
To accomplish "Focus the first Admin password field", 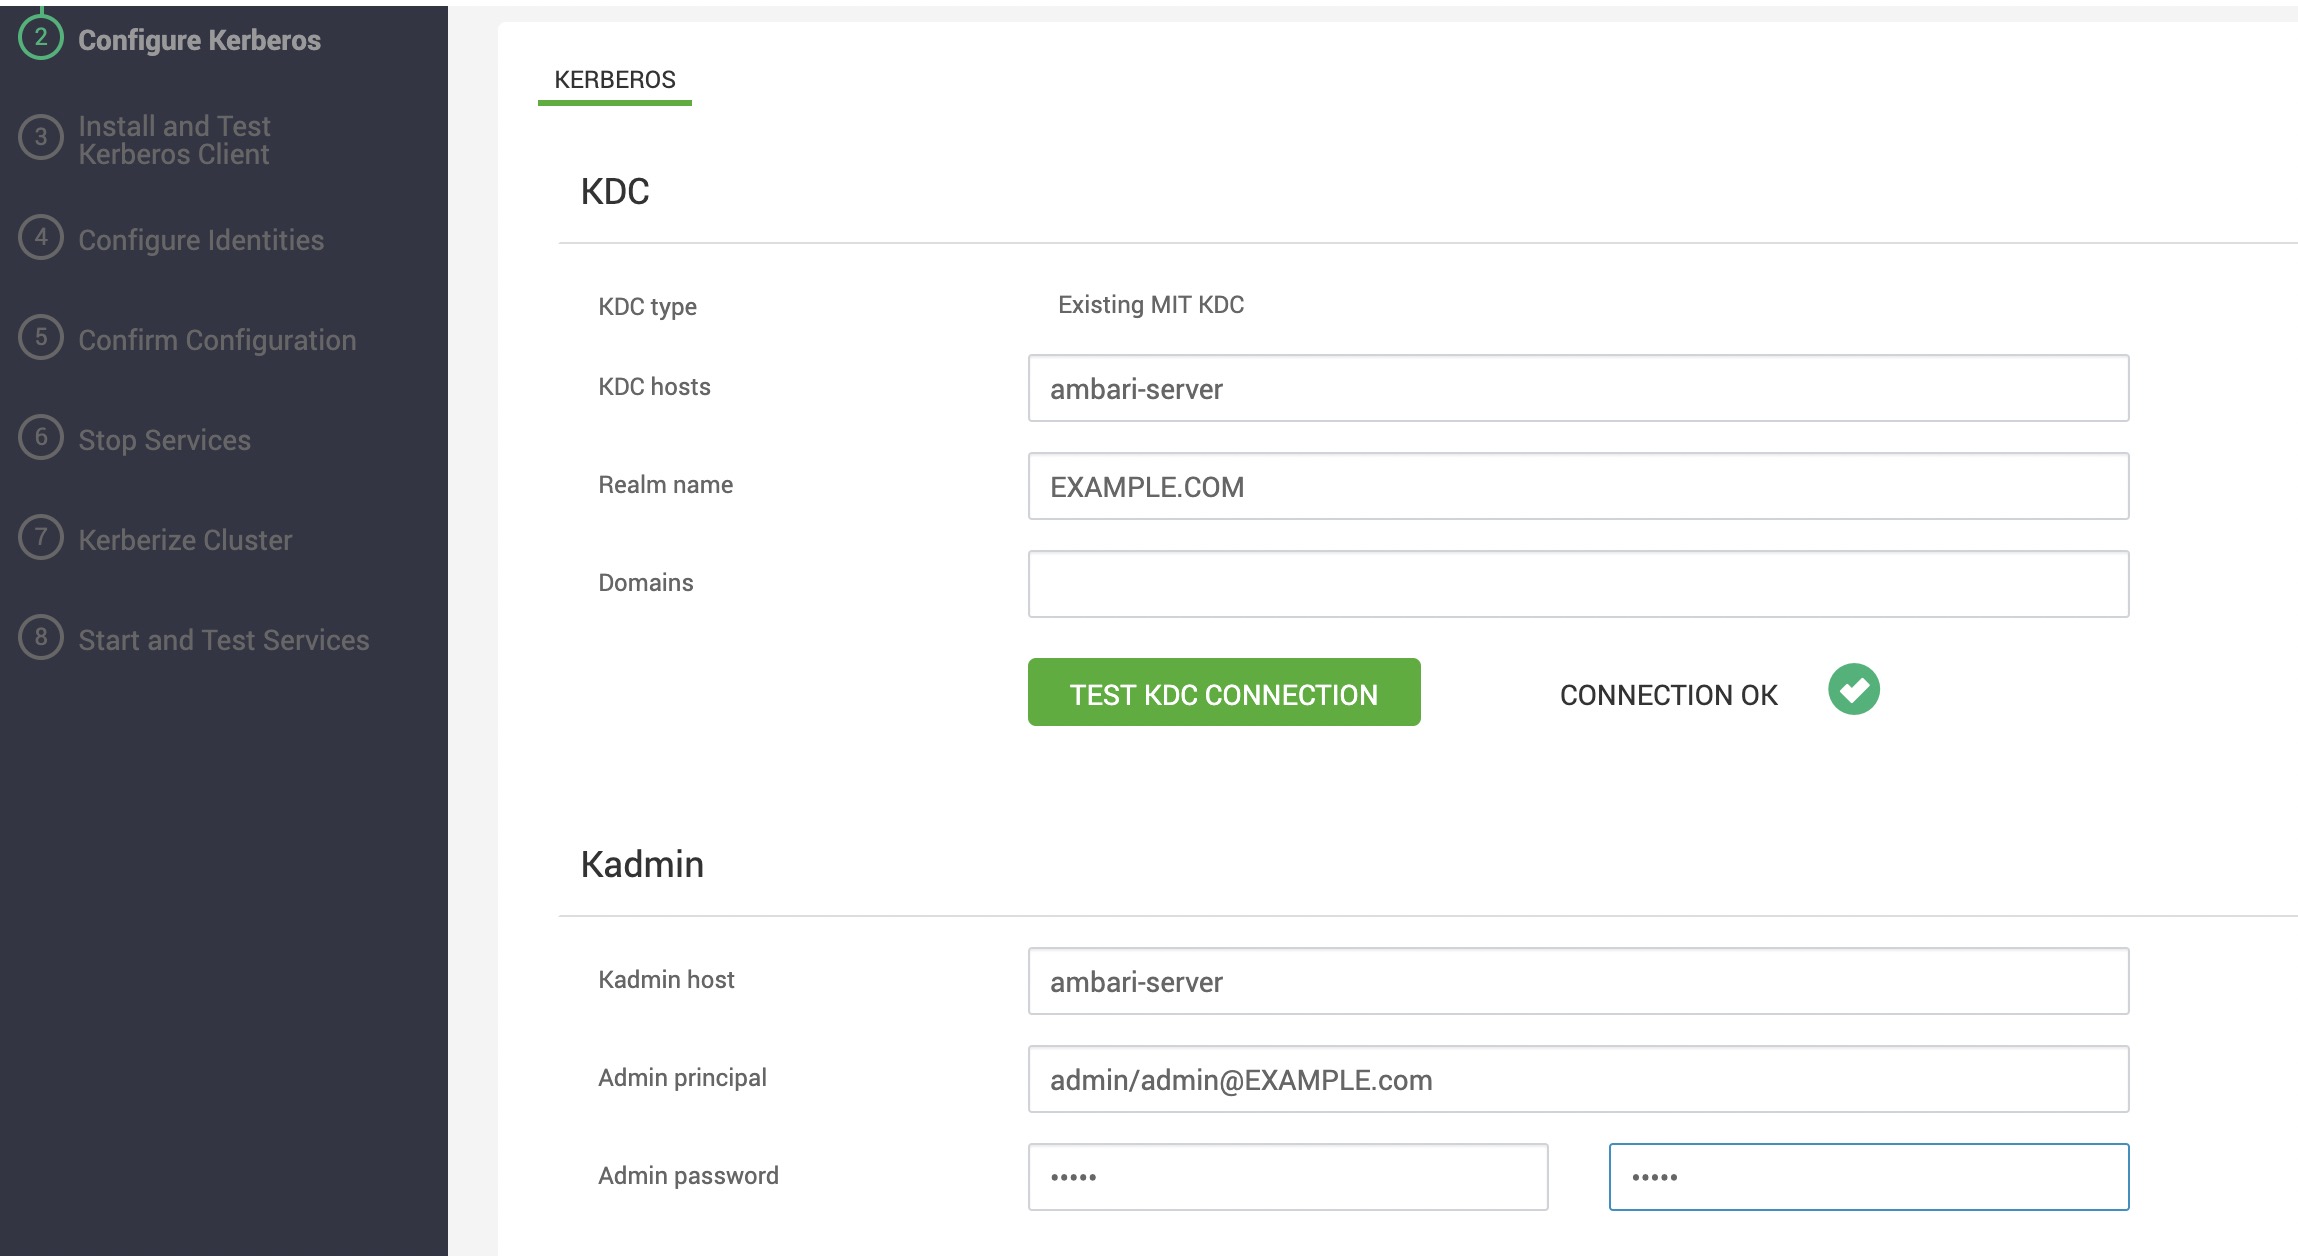I will (1287, 1177).
